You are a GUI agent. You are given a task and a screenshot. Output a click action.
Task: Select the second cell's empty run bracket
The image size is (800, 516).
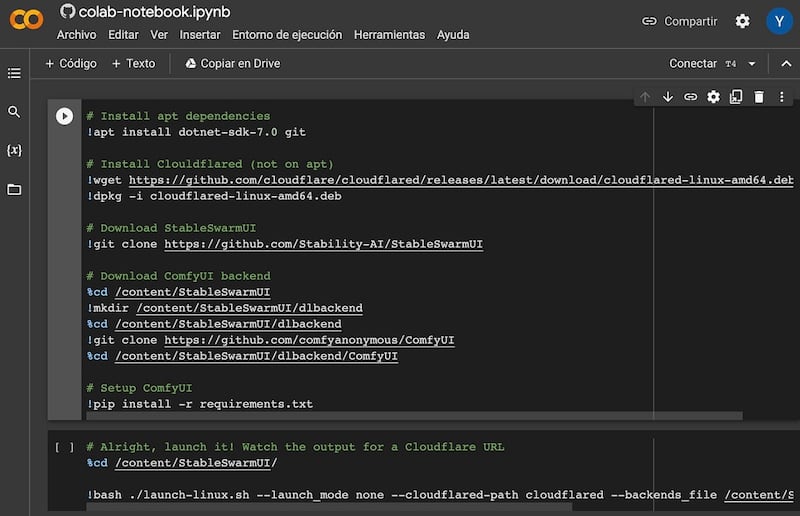(64, 447)
